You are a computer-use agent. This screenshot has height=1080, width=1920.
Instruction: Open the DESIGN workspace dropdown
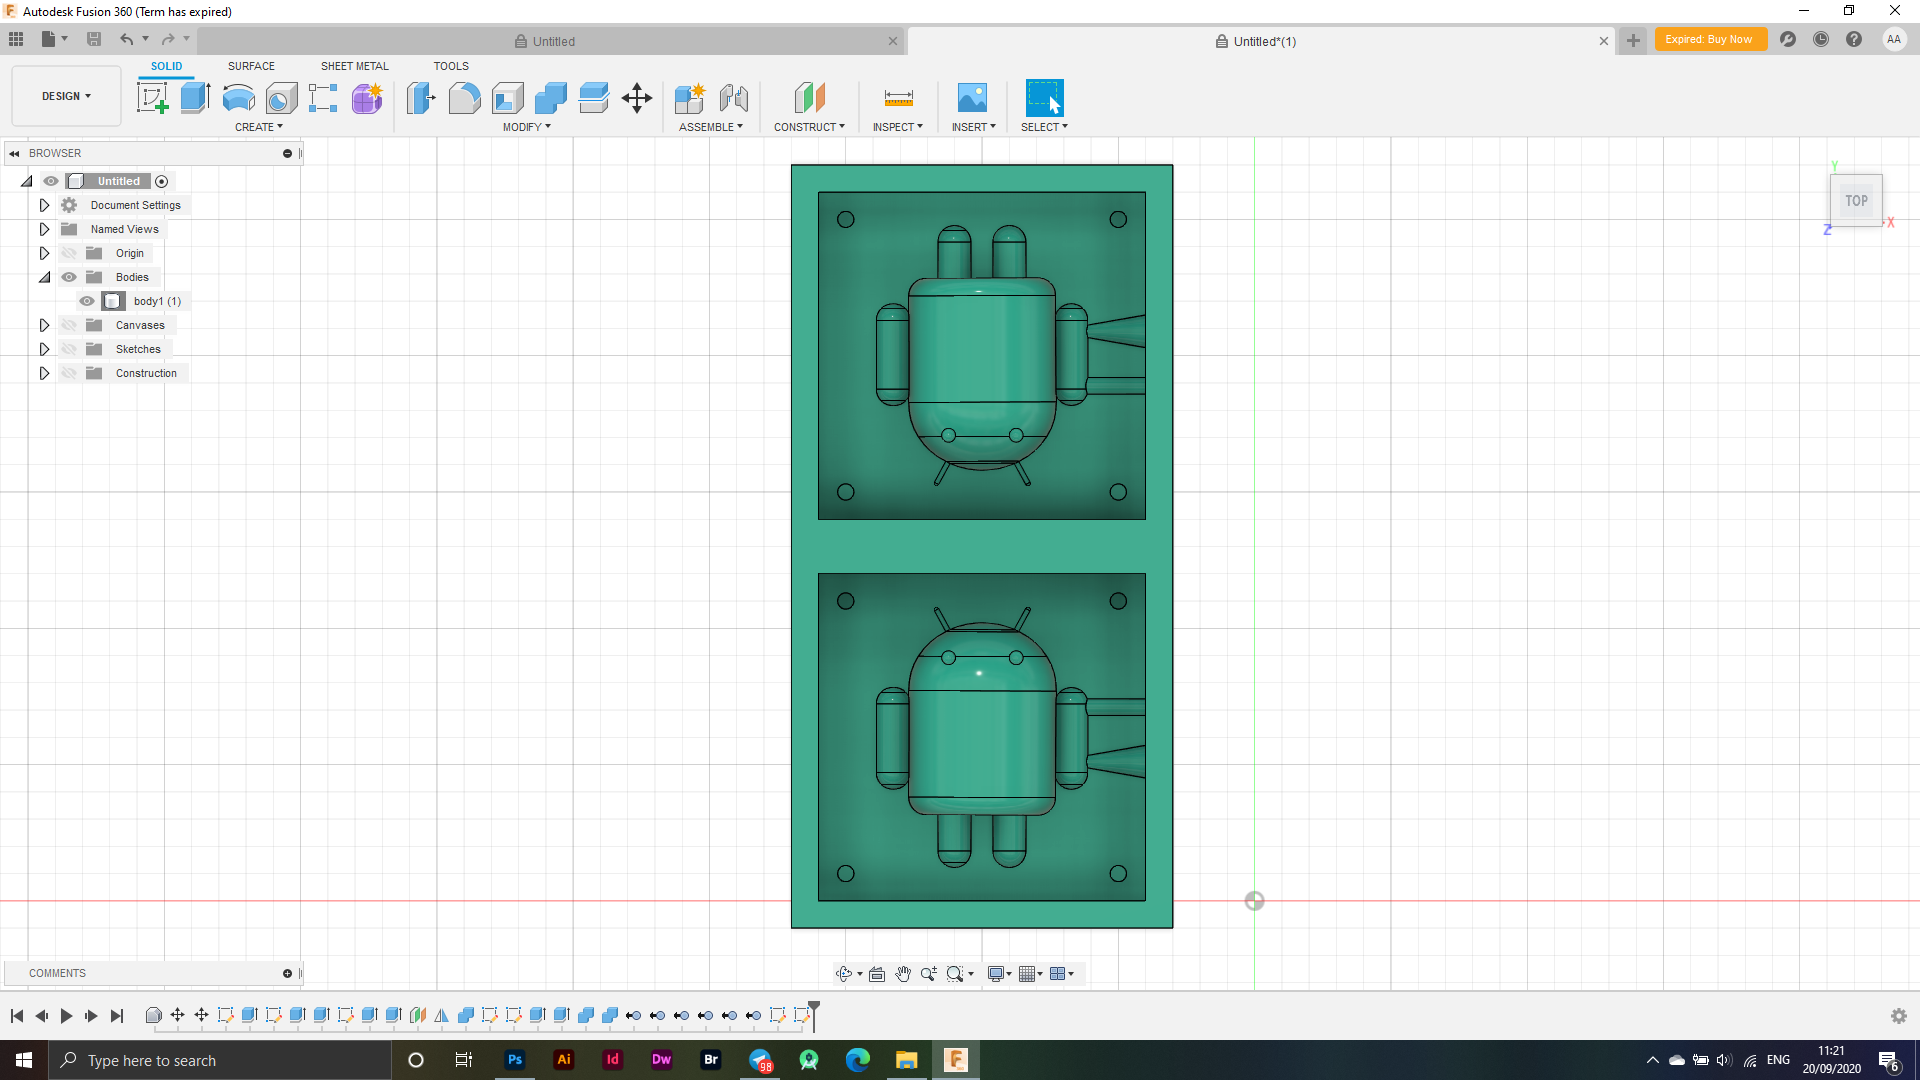(66, 96)
